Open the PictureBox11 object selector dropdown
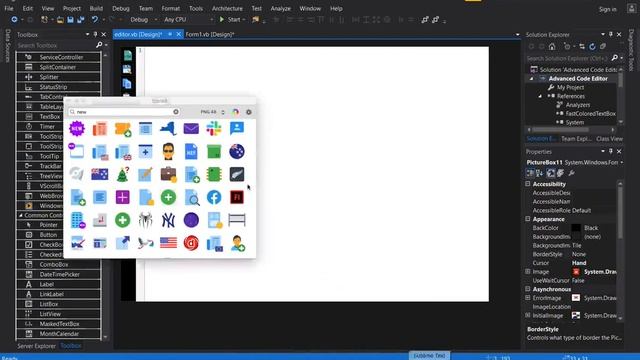The image size is (640, 360). (x=622, y=162)
